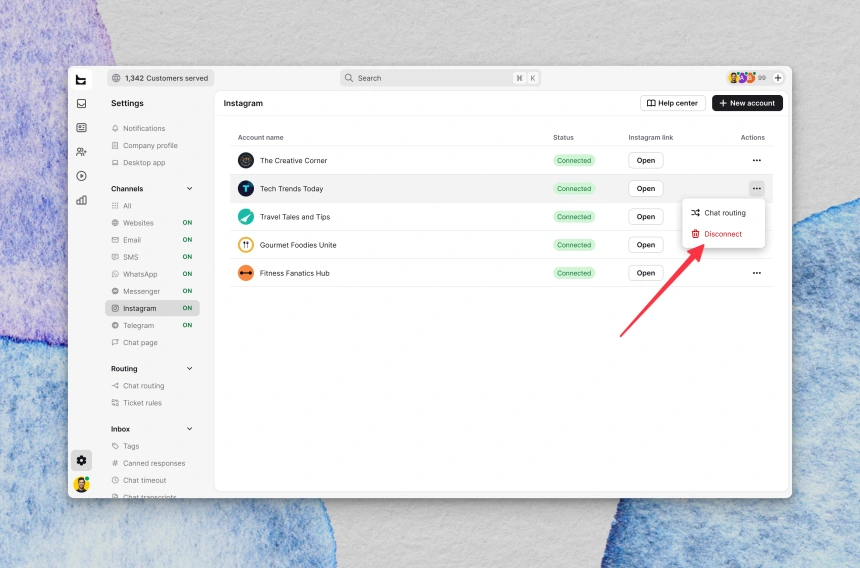The image size is (860, 568).
Task: Open Canned responses in sidebar
Action: coord(148,463)
